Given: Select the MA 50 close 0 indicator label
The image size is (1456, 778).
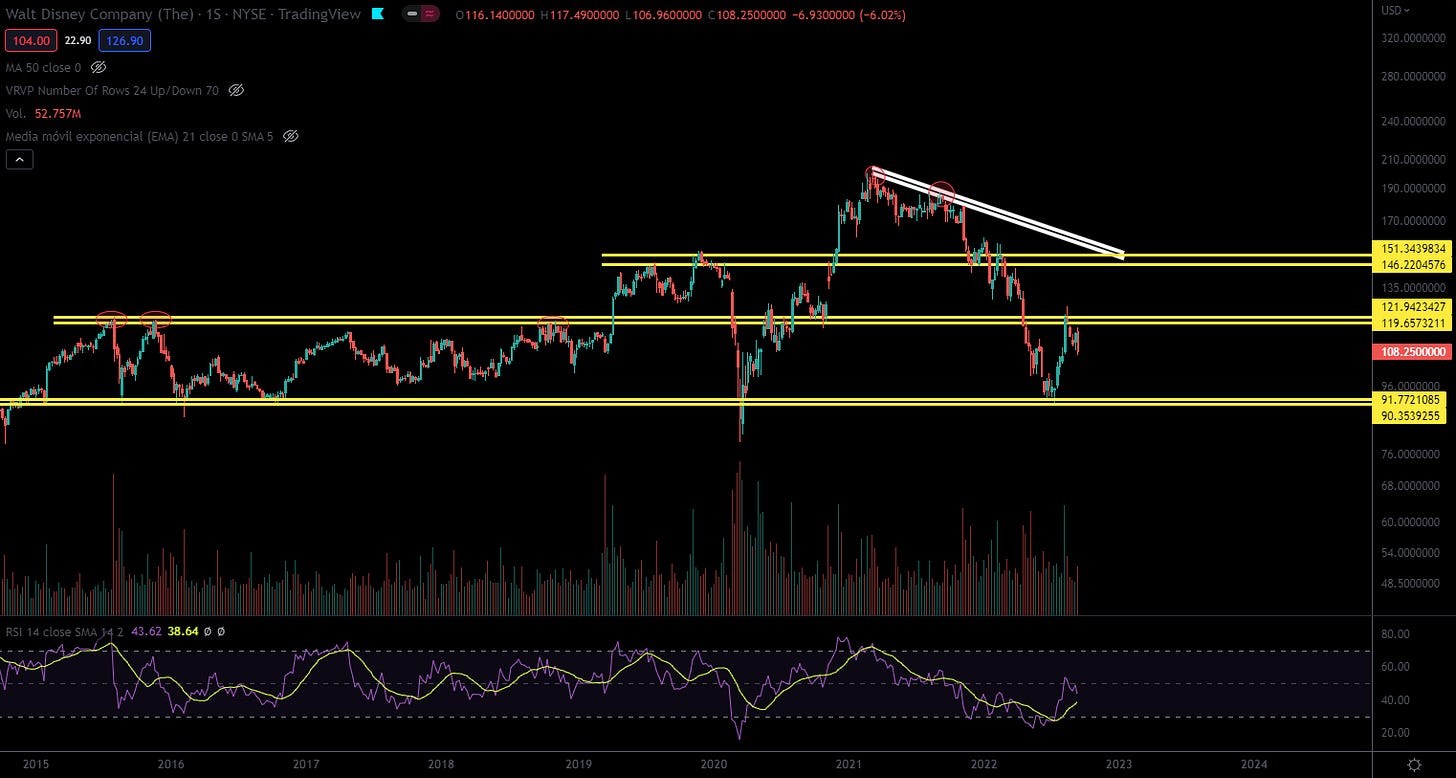Looking at the screenshot, I should pyautogui.click(x=43, y=68).
